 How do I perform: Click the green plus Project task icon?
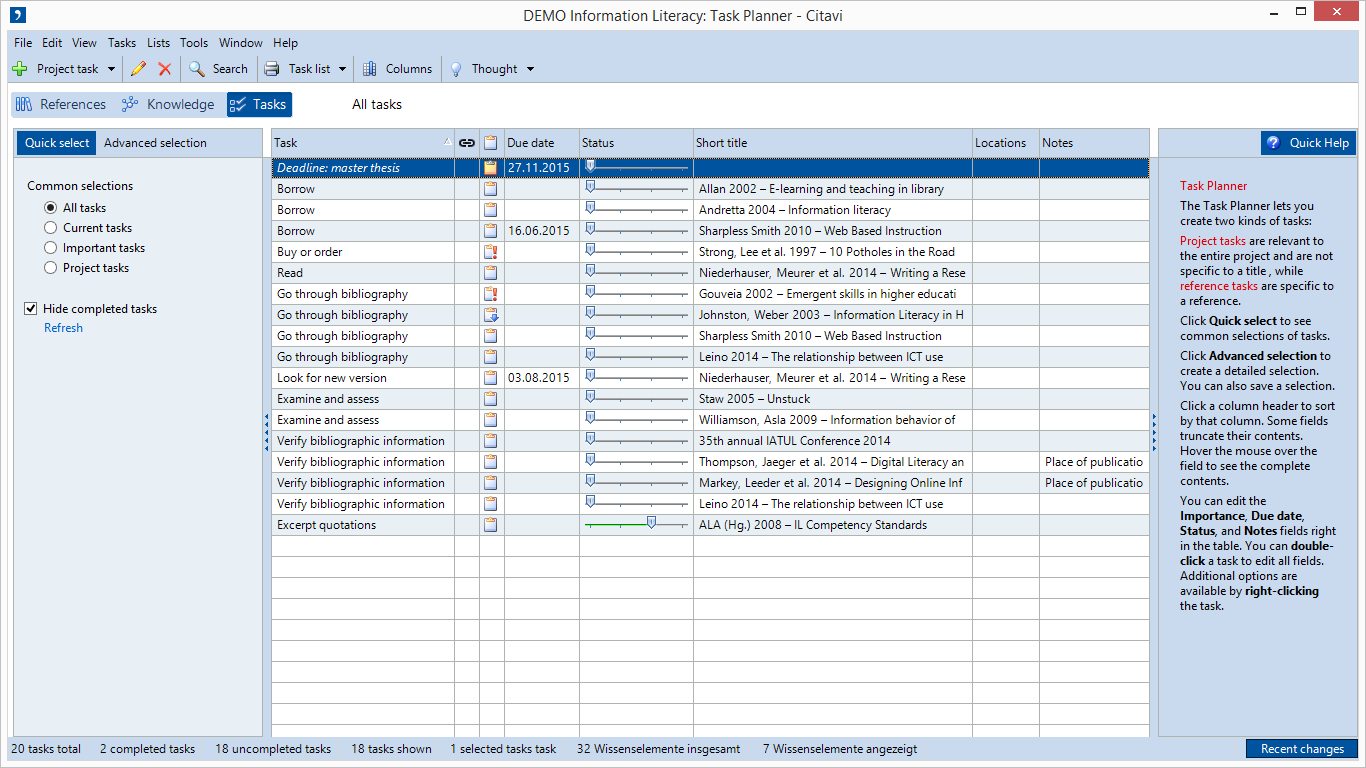point(20,69)
